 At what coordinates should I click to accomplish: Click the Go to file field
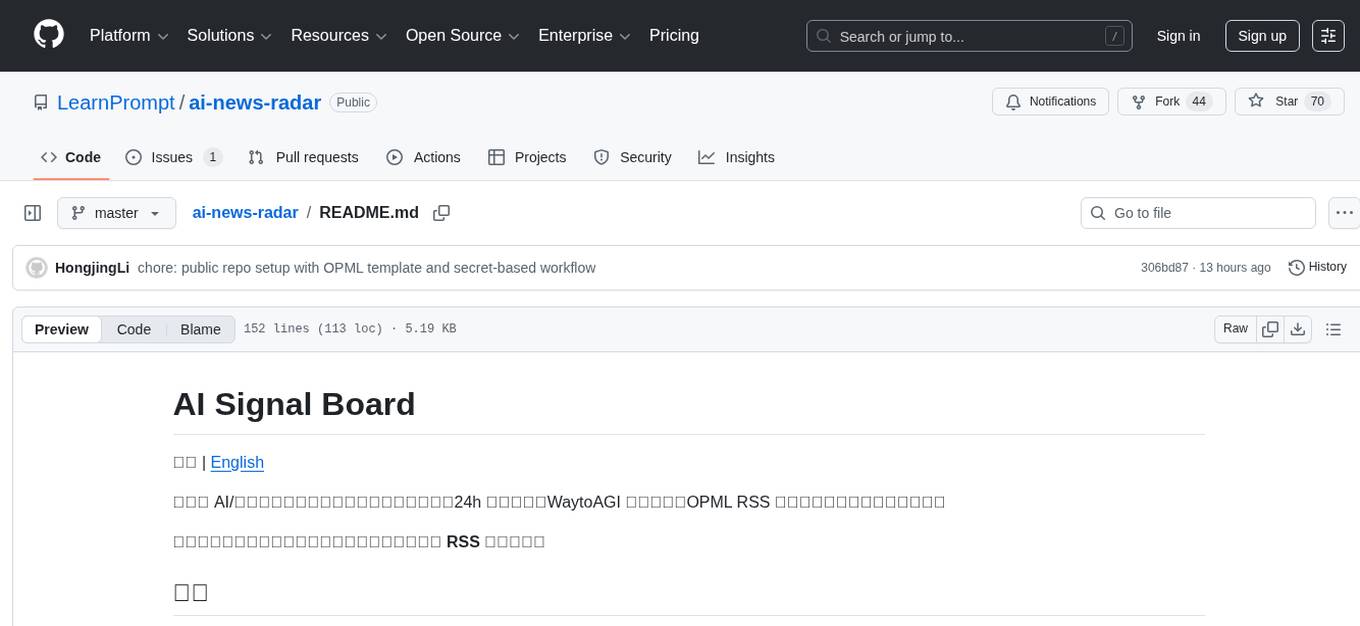tap(1198, 213)
